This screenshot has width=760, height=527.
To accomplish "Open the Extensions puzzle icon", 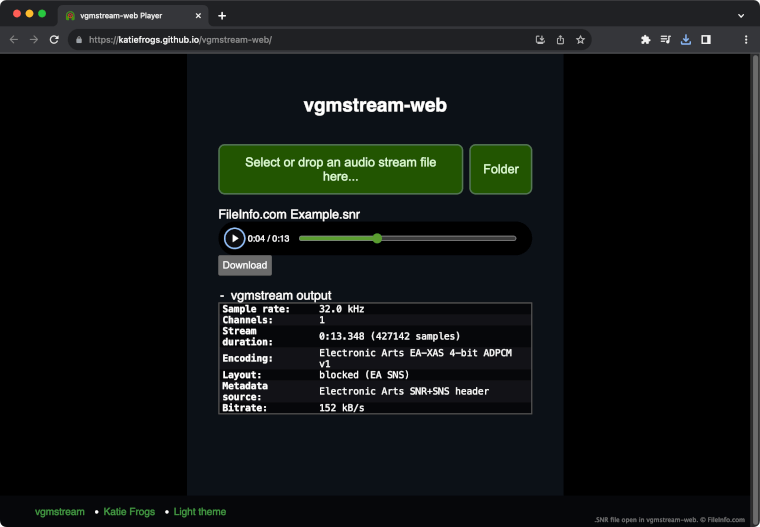I will click(645, 40).
